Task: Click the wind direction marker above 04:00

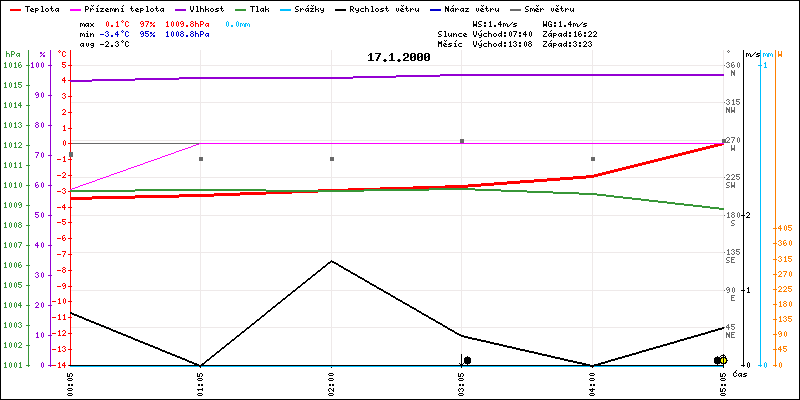Action: point(593,159)
